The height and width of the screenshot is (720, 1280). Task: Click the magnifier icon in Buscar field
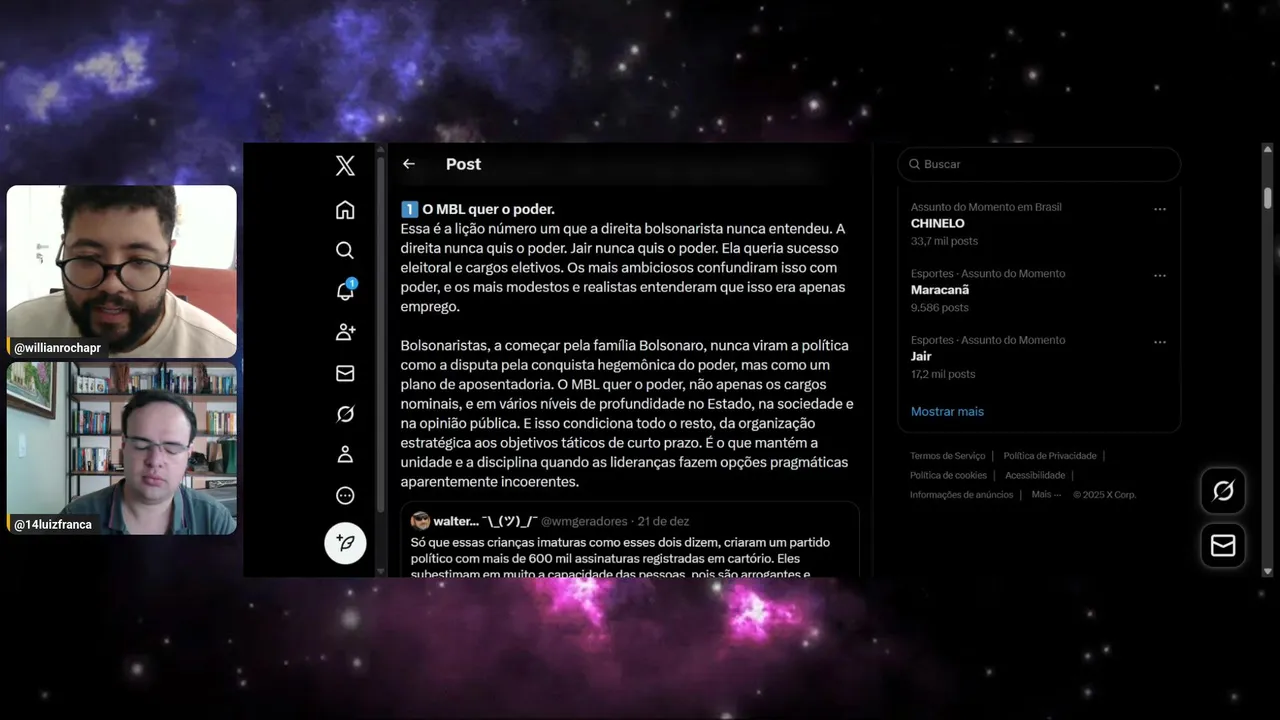[x=914, y=164]
